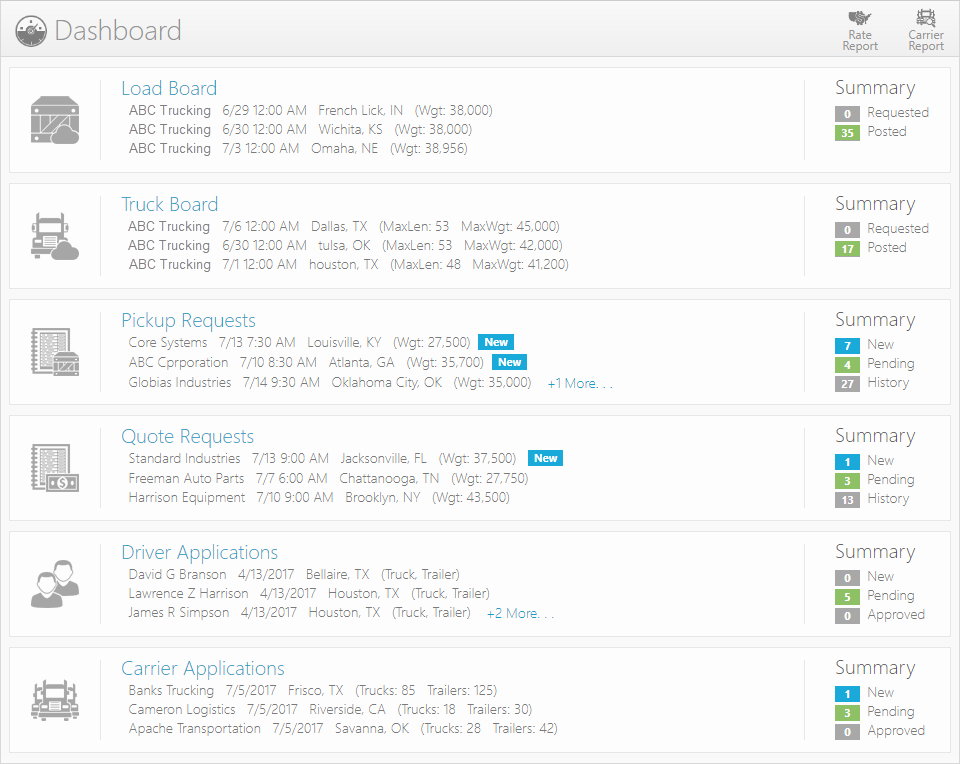Select David G Branson application
The image size is (960, 764).
(x=294, y=575)
